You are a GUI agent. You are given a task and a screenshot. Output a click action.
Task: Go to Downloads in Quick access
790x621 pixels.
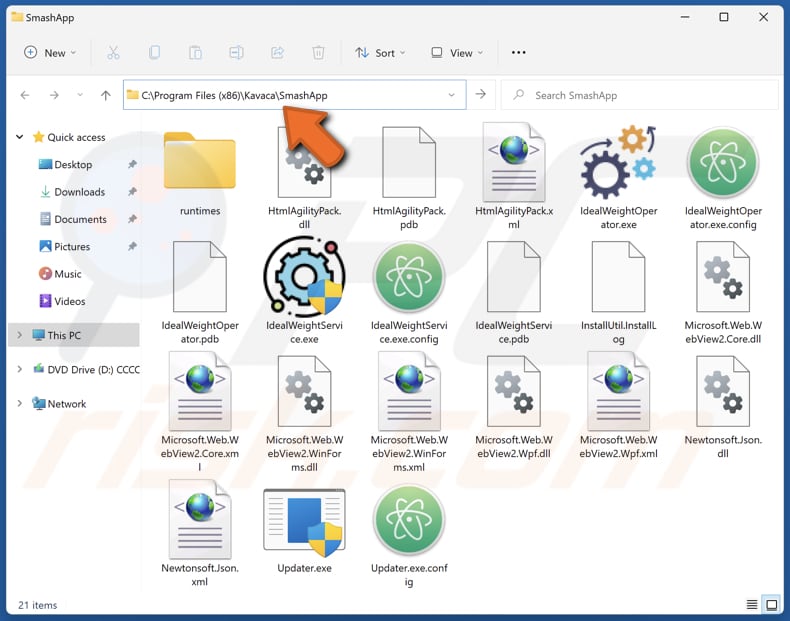pyautogui.click(x=79, y=192)
